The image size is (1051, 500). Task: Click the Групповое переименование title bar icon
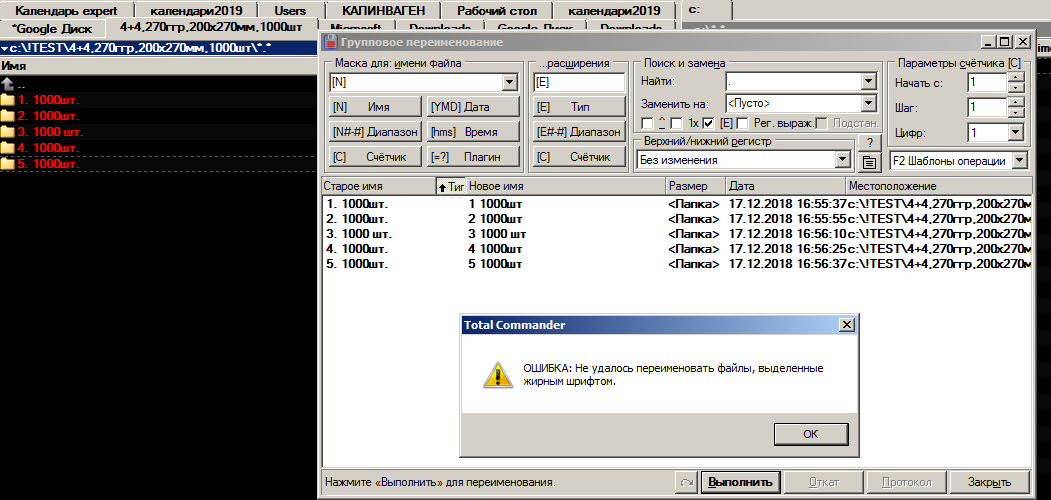coord(330,42)
